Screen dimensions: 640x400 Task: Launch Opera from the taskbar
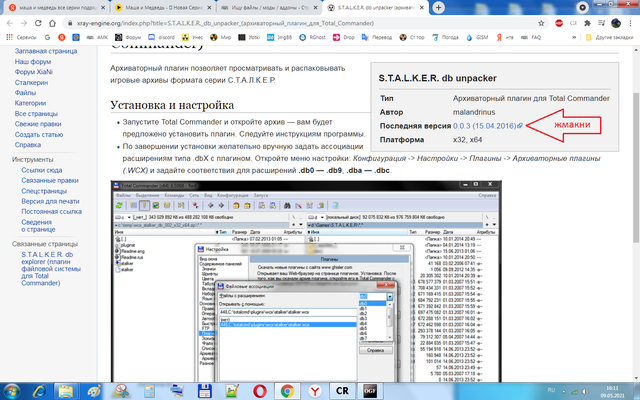point(260,391)
